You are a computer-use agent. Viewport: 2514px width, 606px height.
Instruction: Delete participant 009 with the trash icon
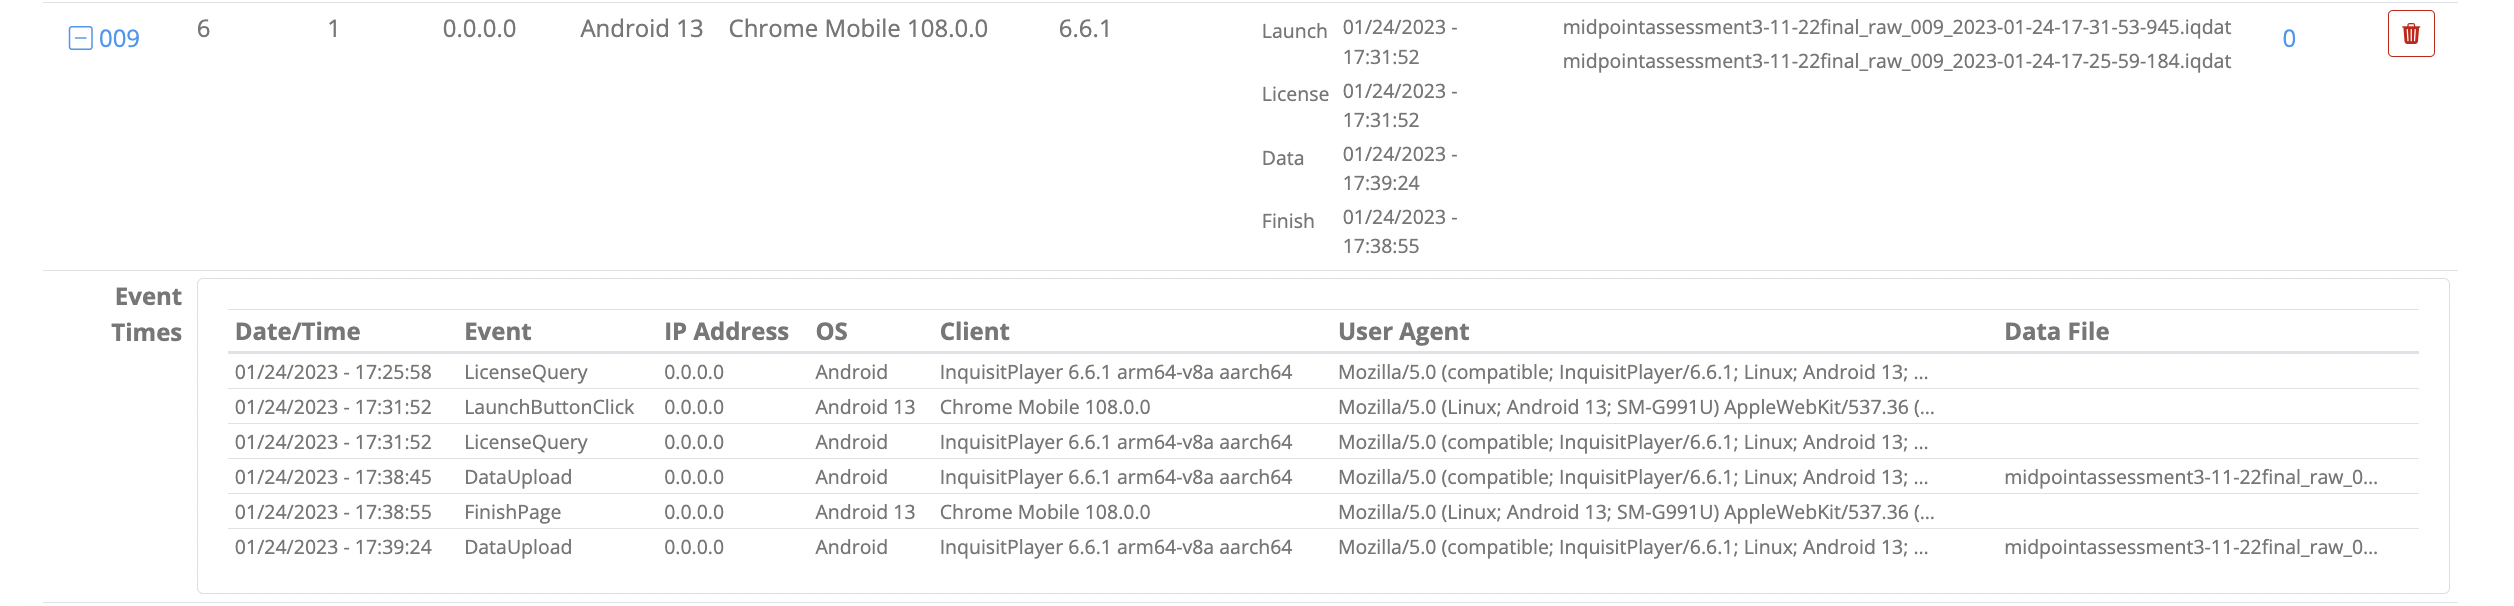point(2410,34)
